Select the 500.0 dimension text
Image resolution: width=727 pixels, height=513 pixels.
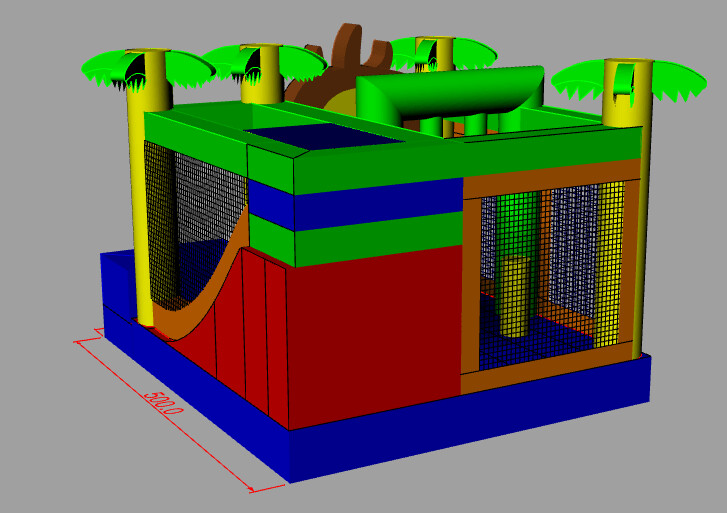(163, 403)
